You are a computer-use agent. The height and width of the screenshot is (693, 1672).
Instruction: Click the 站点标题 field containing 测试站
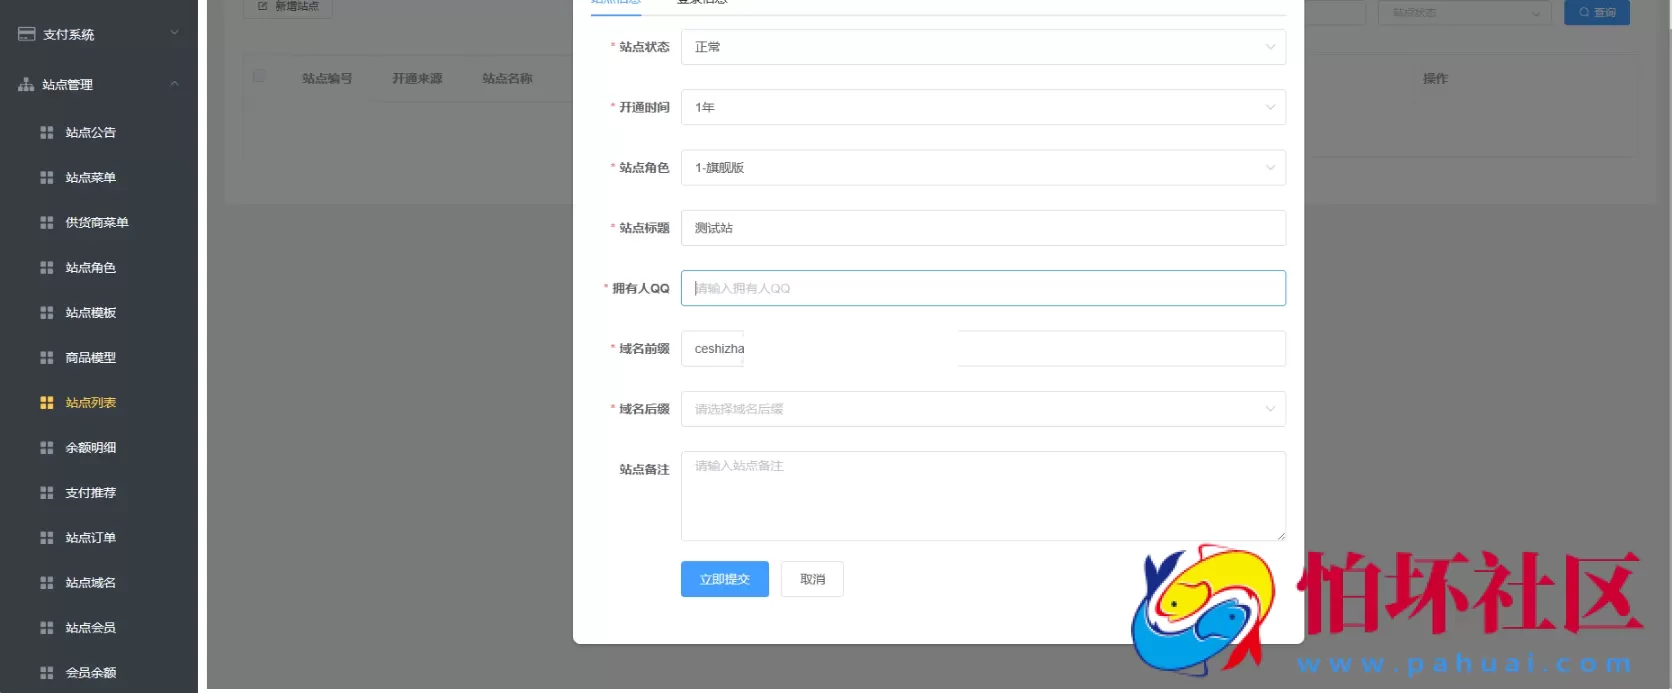pyautogui.click(x=983, y=228)
